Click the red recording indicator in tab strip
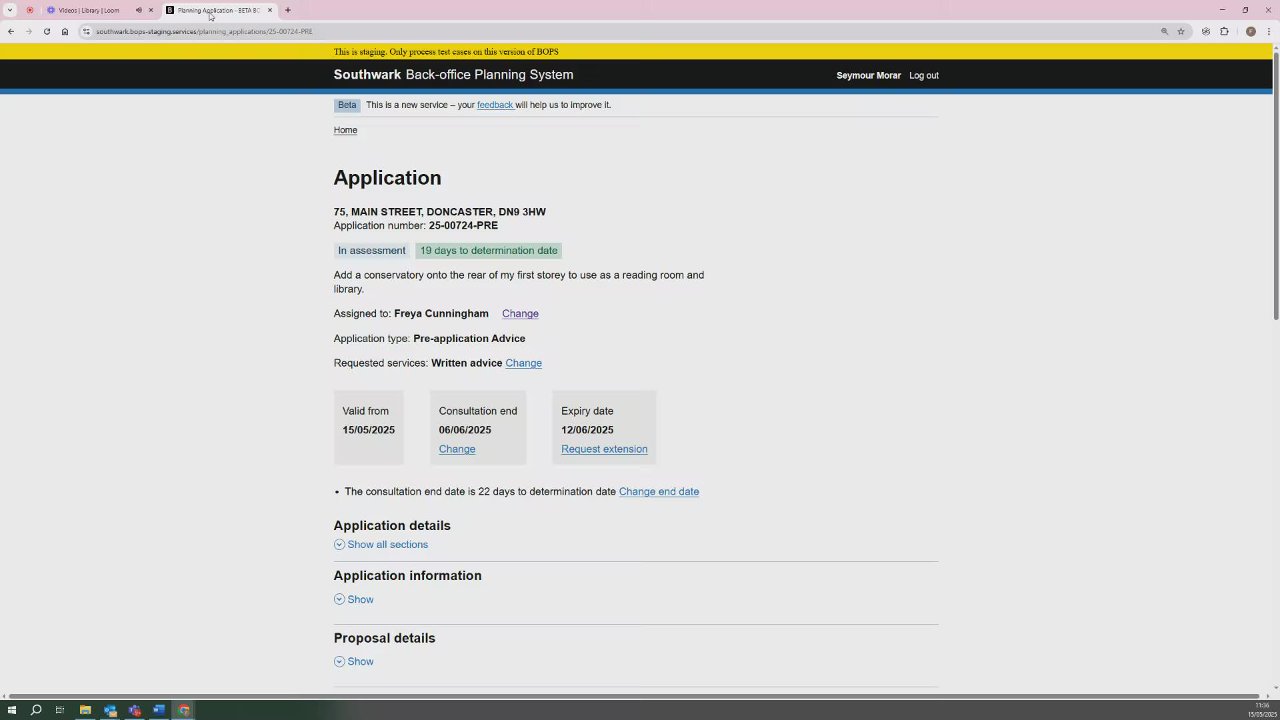Viewport: 1280px width, 720px height. 30,10
